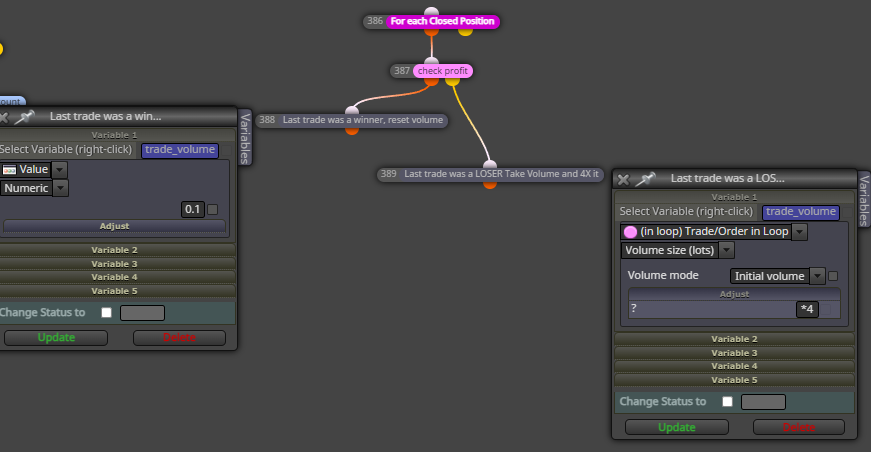Click the orange output connector under node 388
Viewport: 871px width, 452px height.
(x=352, y=130)
